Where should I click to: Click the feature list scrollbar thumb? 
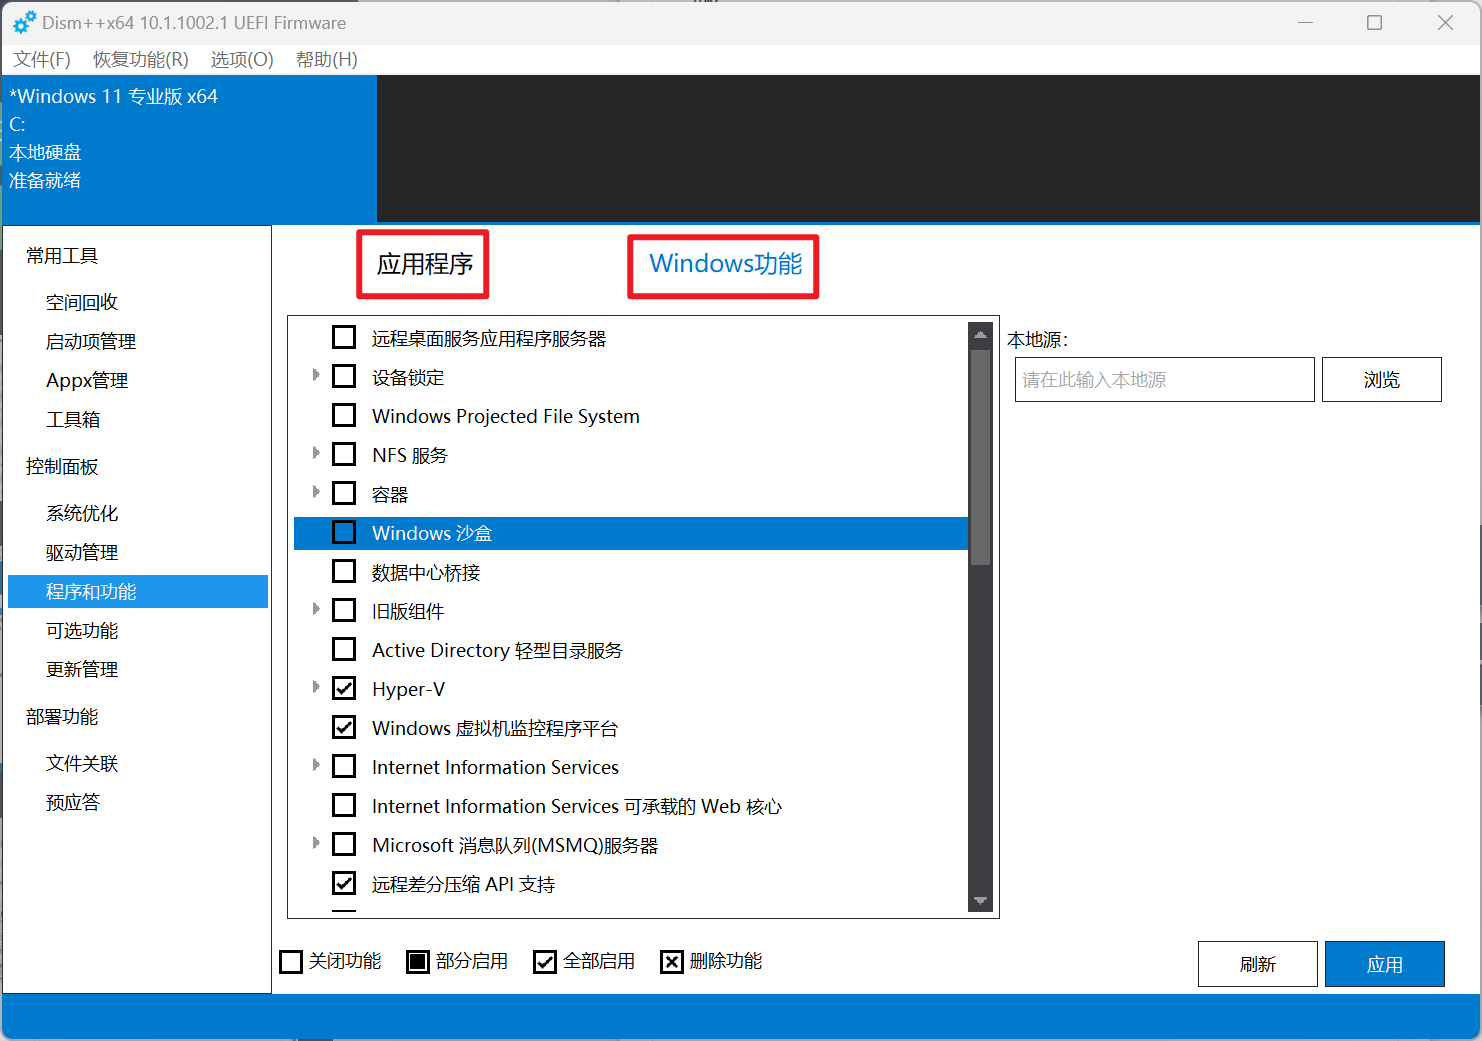click(980, 457)
